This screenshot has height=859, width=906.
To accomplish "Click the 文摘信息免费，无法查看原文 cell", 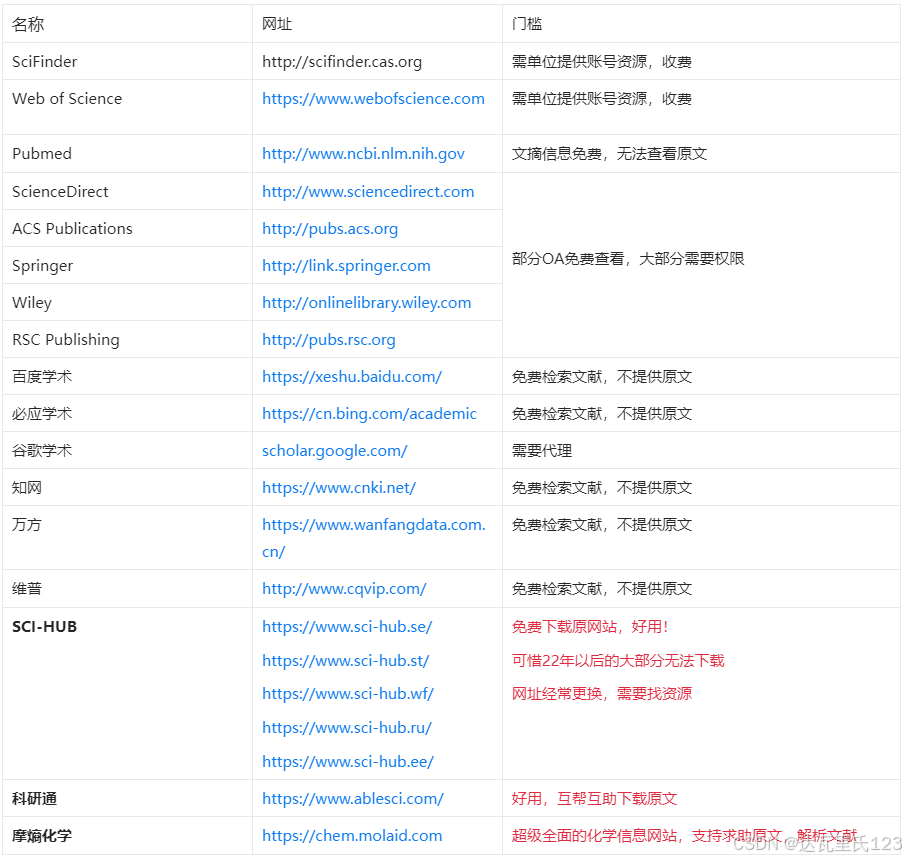I will tap(701, 154).
